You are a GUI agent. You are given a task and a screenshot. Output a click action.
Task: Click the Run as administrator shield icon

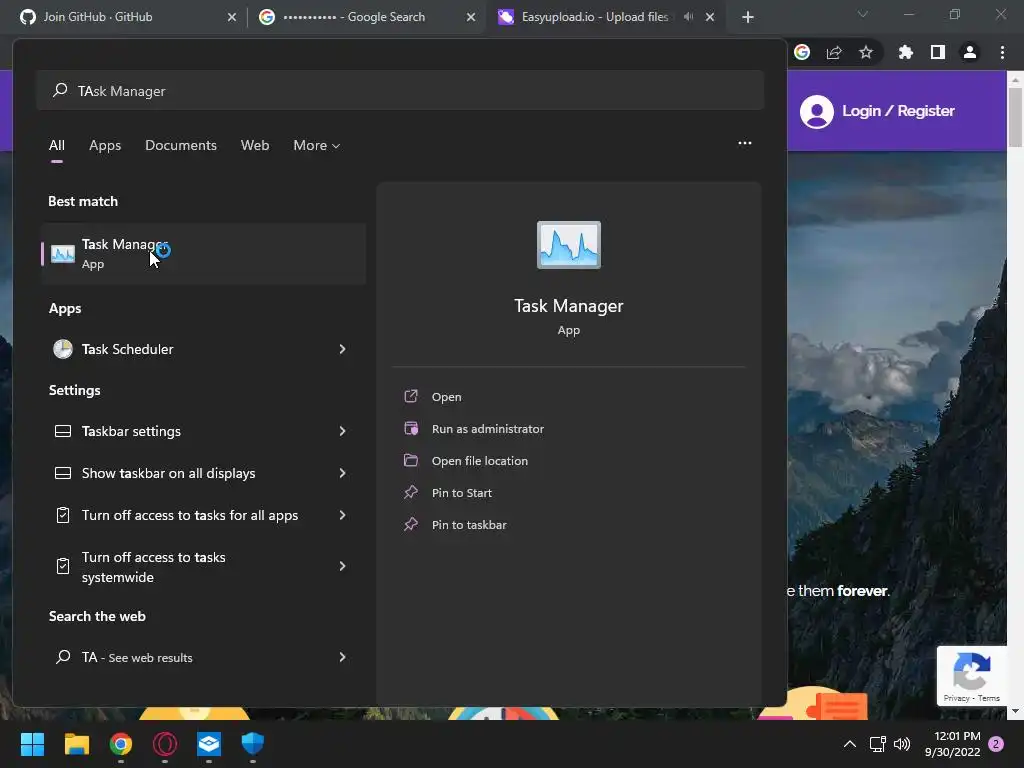point(411,428)
